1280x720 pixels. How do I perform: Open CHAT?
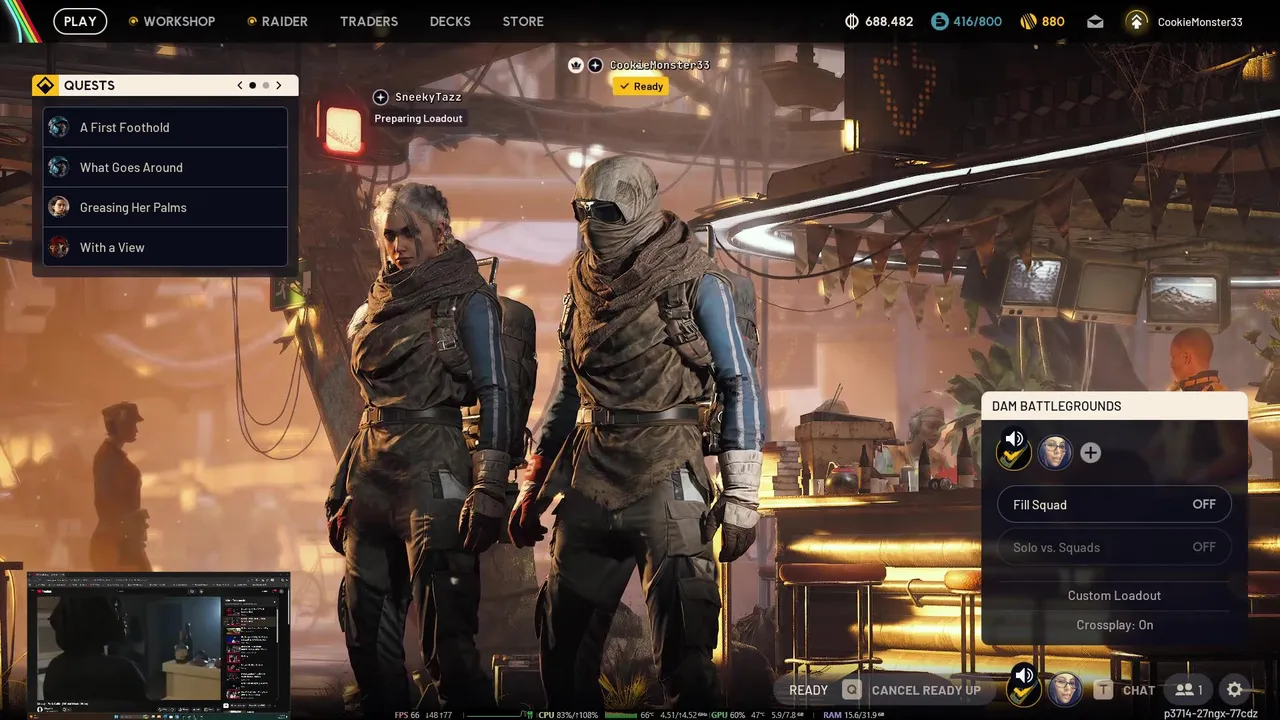click(1139, 690)
